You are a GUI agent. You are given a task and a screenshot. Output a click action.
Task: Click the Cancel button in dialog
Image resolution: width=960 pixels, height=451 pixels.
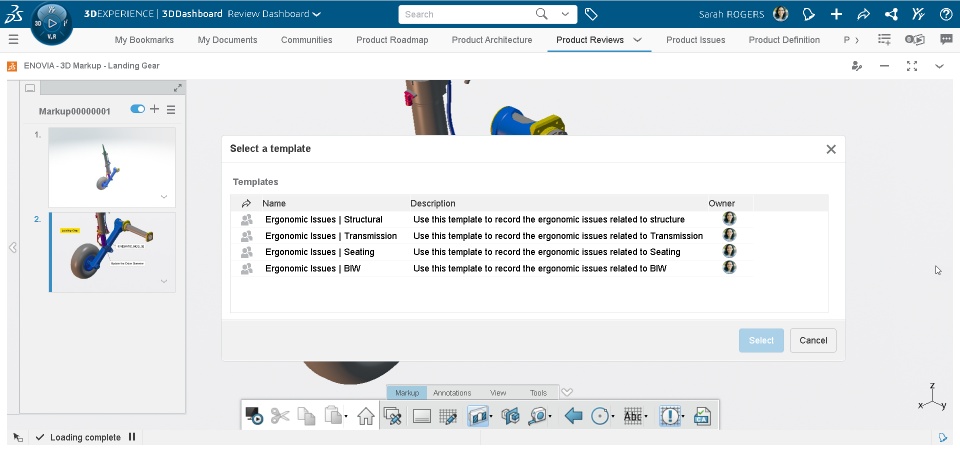[813, 340]
